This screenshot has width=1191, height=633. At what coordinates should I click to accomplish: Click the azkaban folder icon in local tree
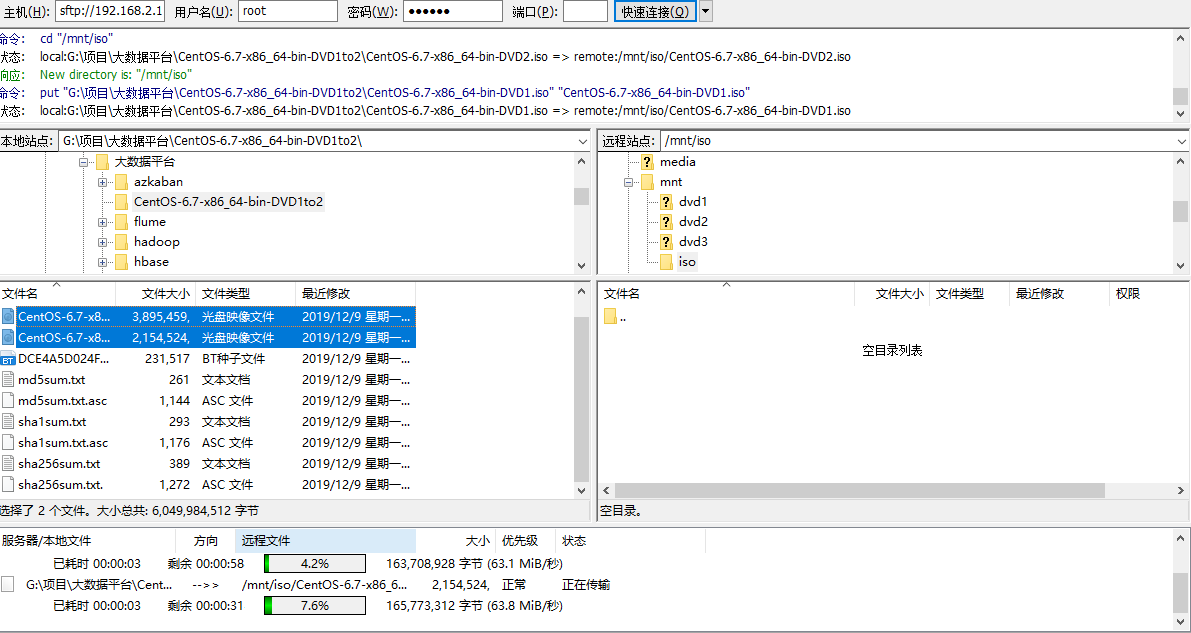[121, 182]
